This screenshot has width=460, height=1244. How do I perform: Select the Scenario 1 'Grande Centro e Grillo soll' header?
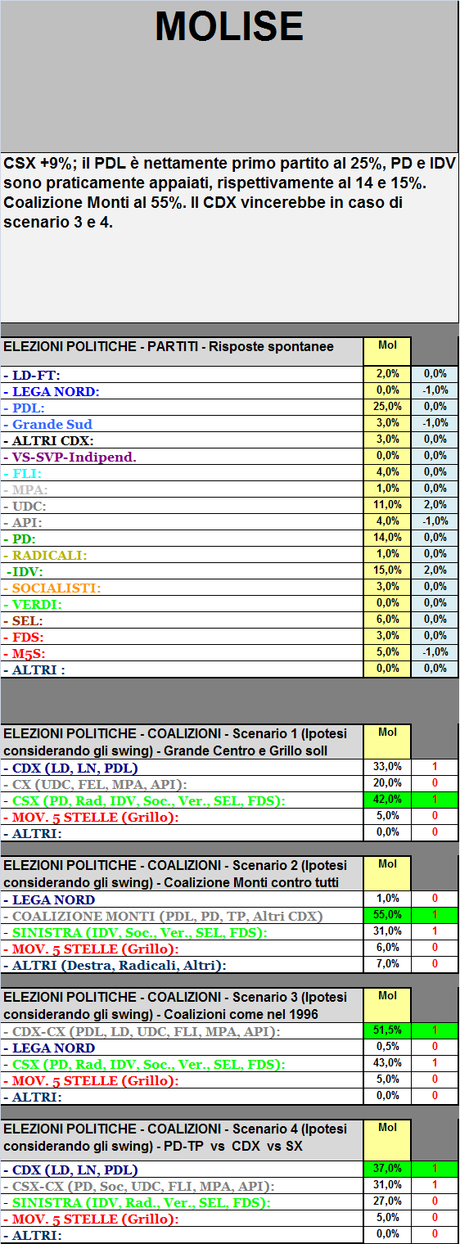[181, 741]
